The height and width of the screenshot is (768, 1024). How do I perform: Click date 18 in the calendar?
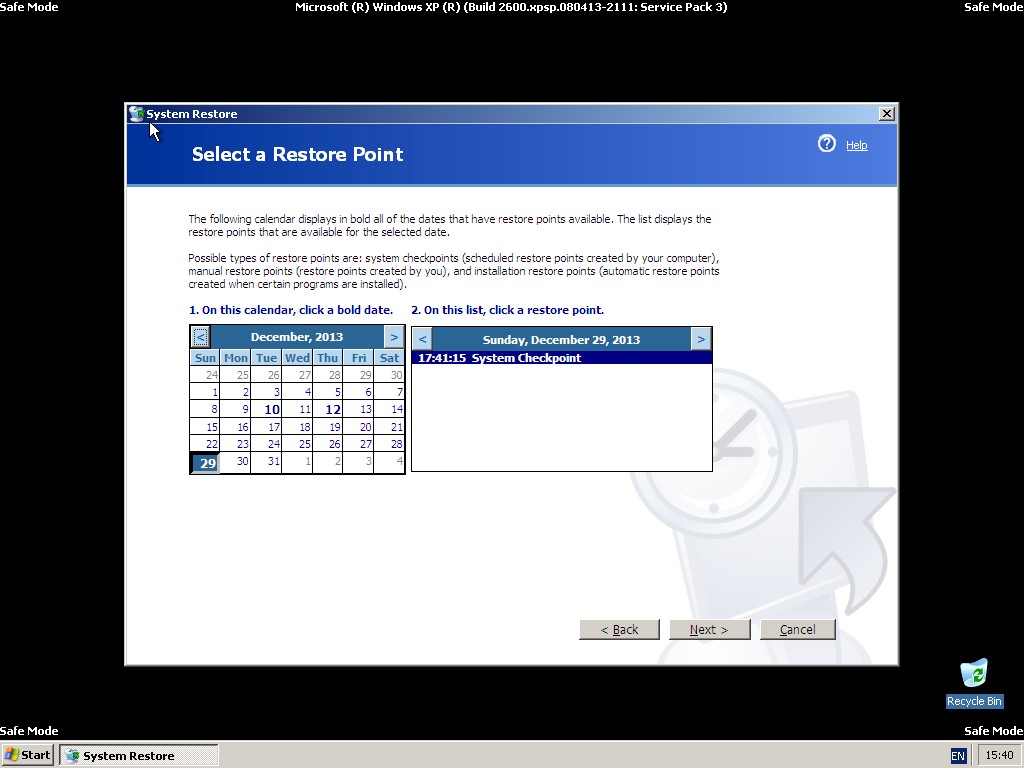click(x=297, y=427)
